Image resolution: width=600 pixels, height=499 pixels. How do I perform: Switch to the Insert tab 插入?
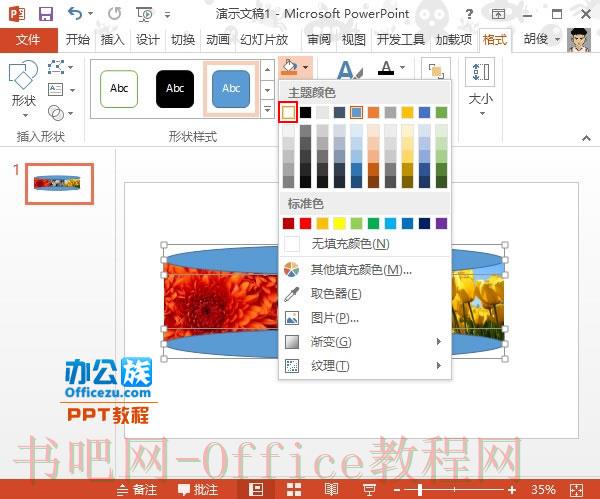tap(112, 39)
